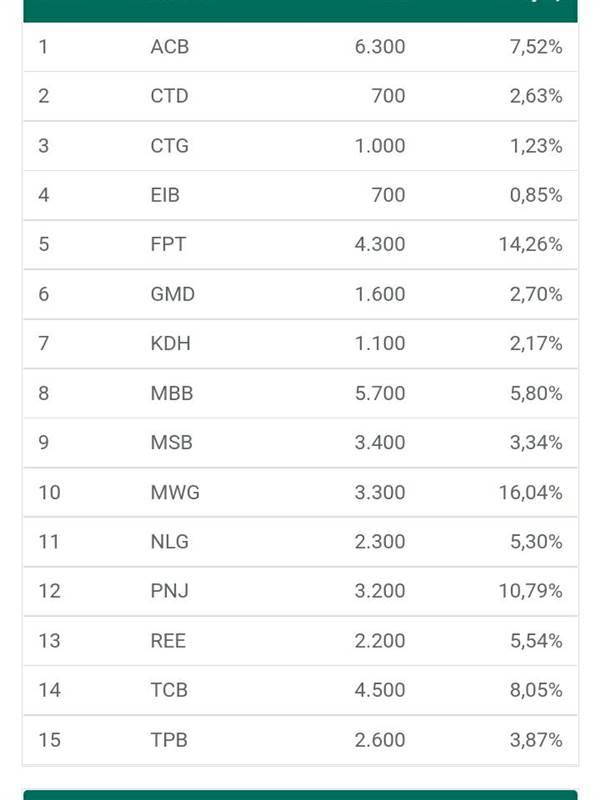This screenshot has height=800, width=600.
Task: Click the FPT ticker symbol
Action: 168,244
